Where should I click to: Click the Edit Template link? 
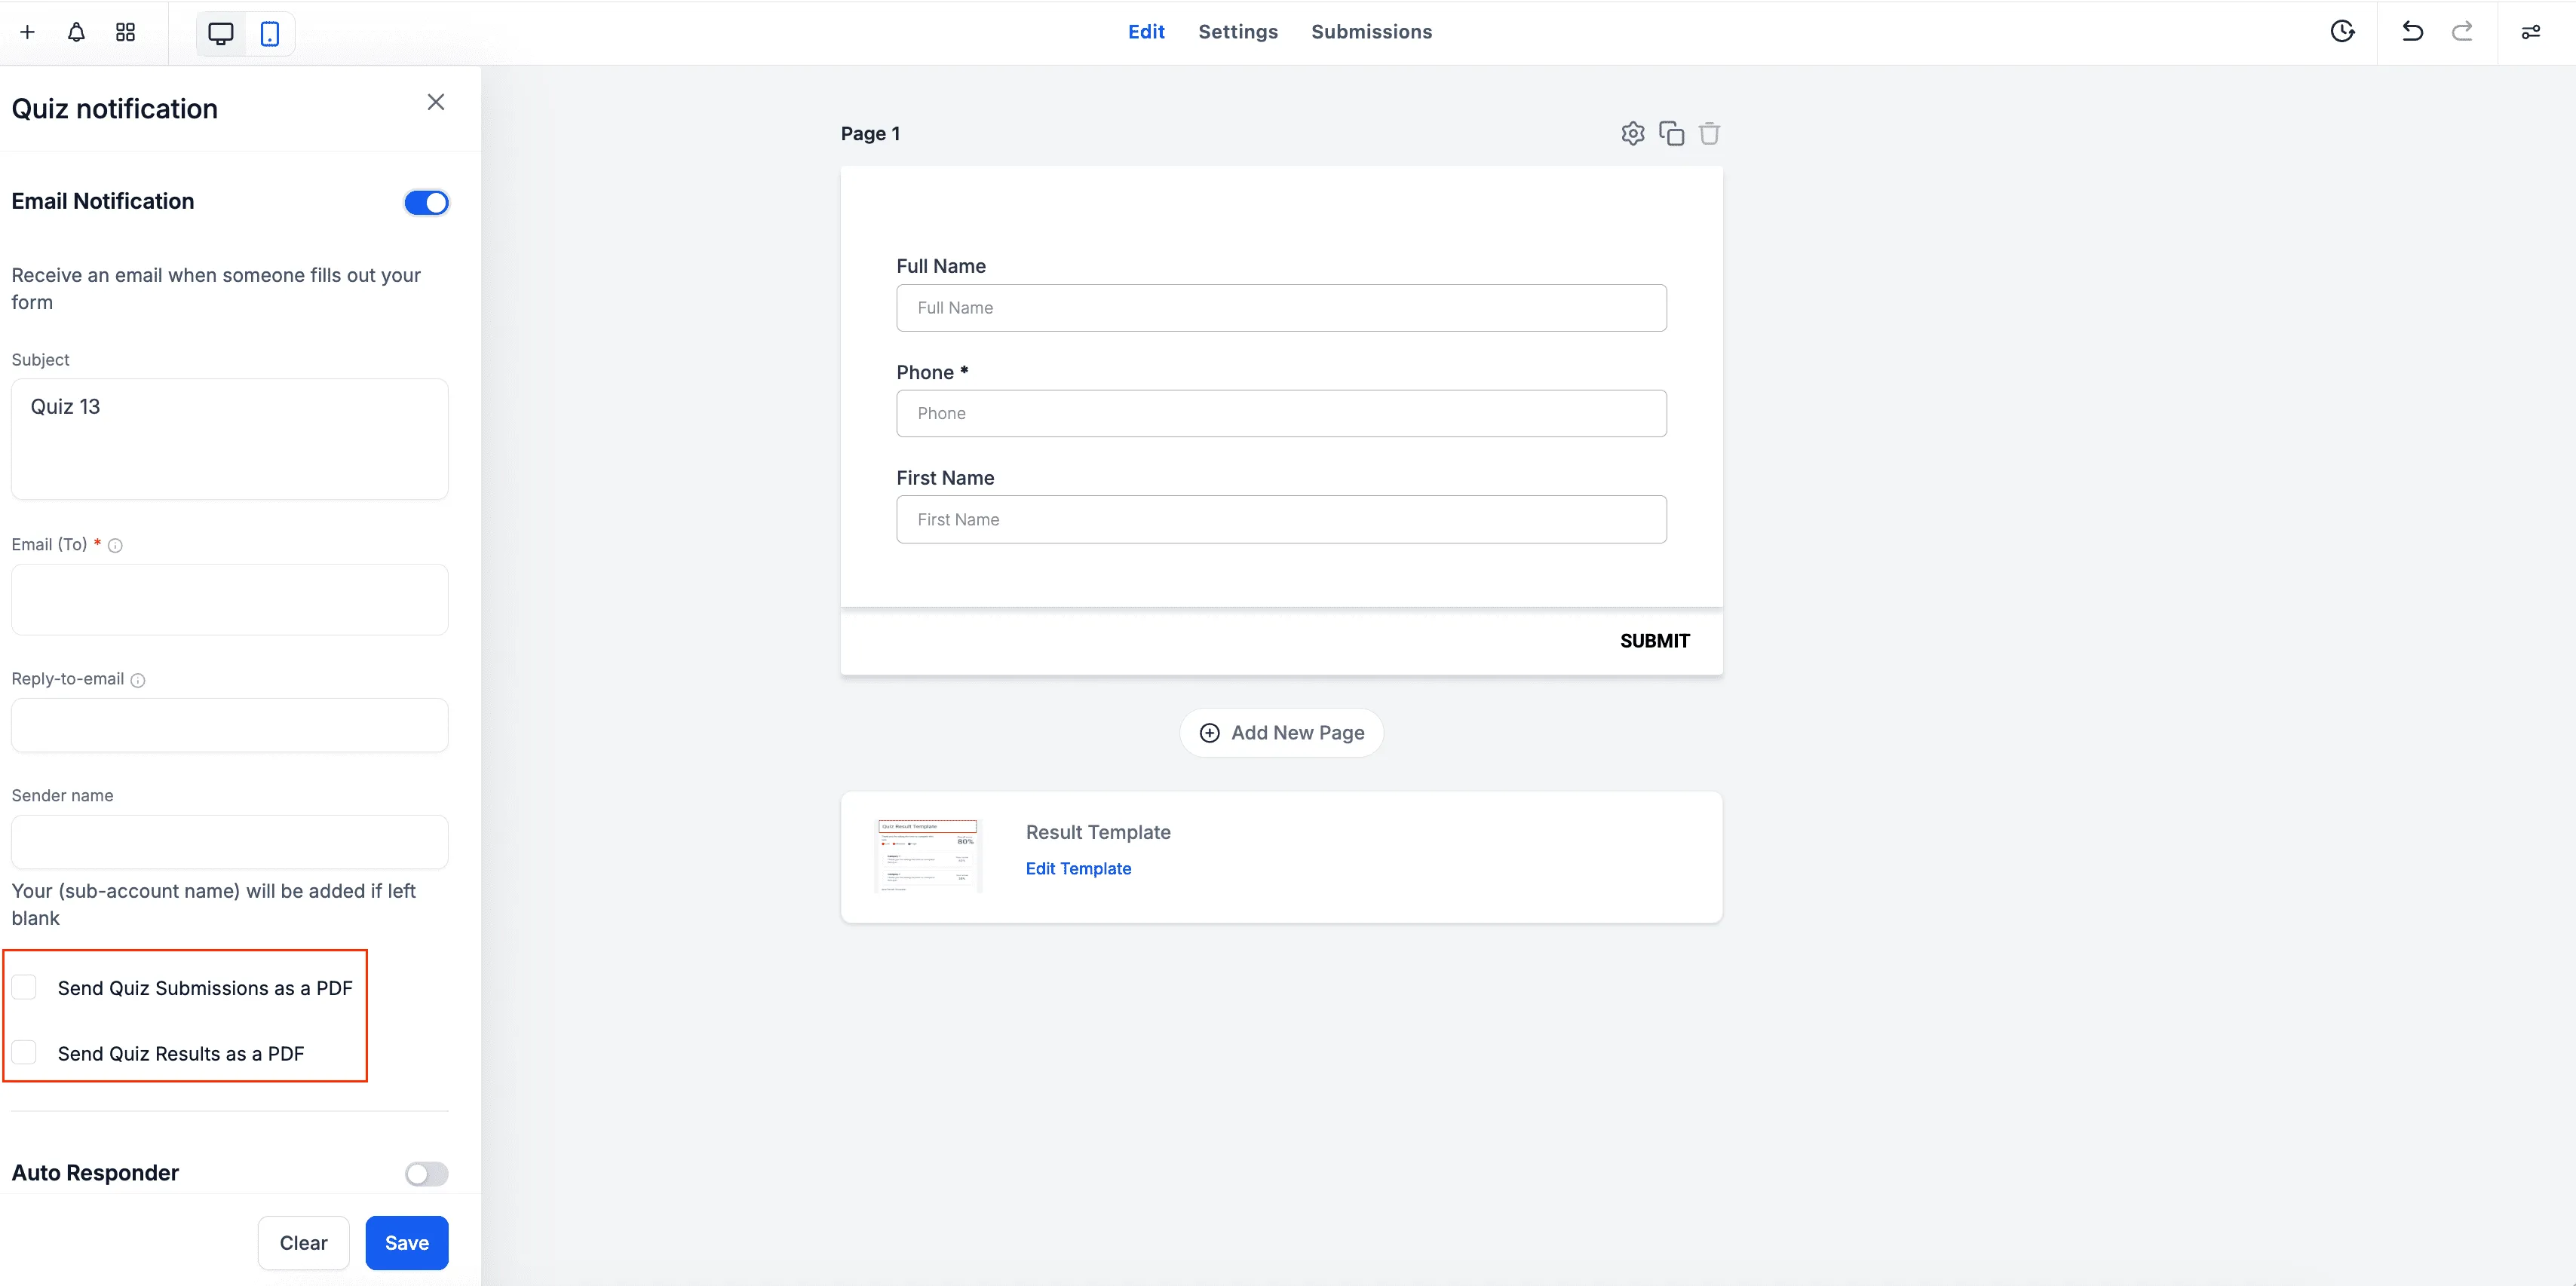[1078, 868]
